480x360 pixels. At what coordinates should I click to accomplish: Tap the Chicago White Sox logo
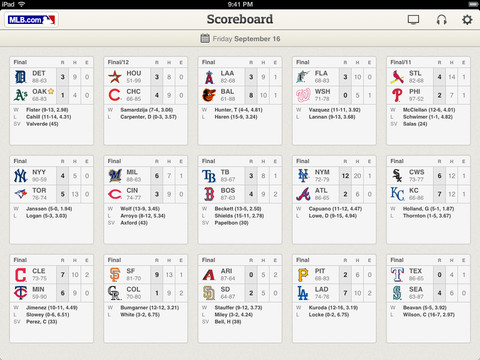point(397,176)
